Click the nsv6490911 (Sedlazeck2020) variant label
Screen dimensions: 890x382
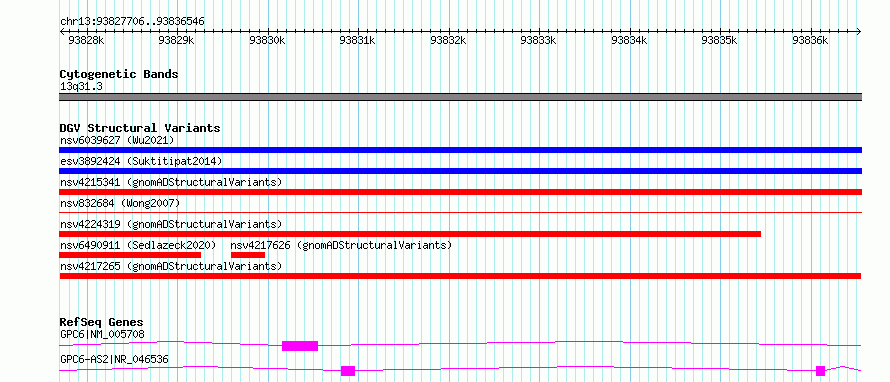tap(138, 245)
